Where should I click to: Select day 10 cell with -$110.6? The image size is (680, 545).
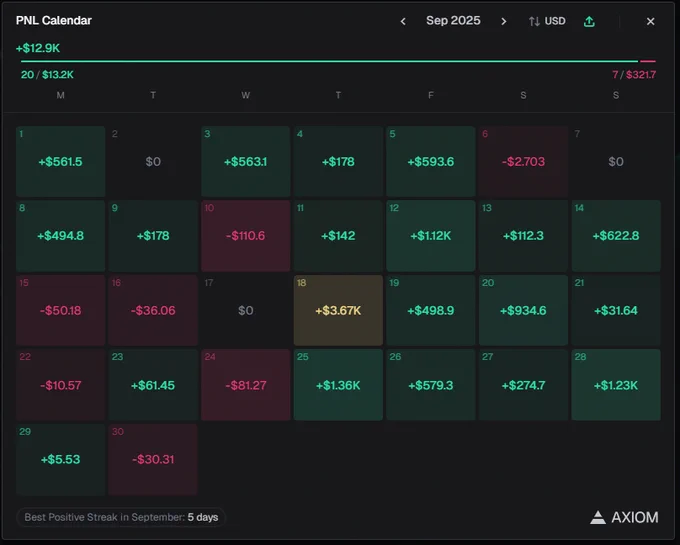tap(245, 236)
